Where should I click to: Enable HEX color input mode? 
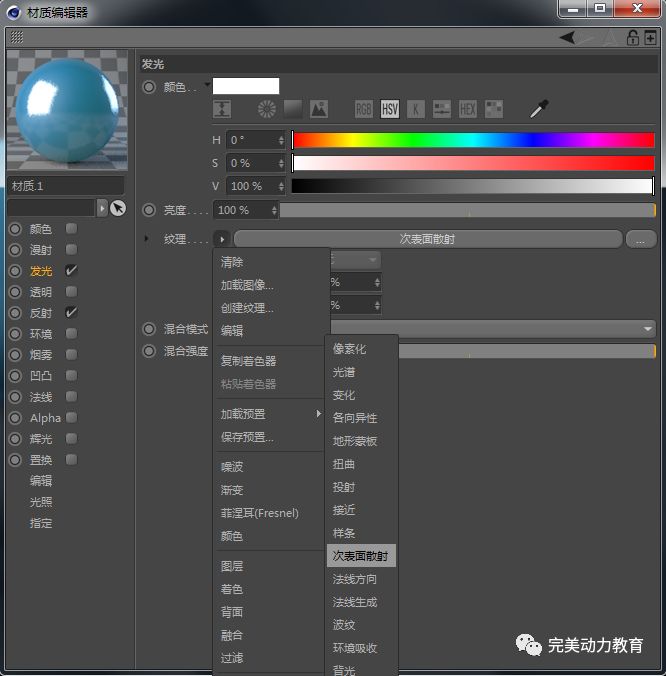coord(467,109)
